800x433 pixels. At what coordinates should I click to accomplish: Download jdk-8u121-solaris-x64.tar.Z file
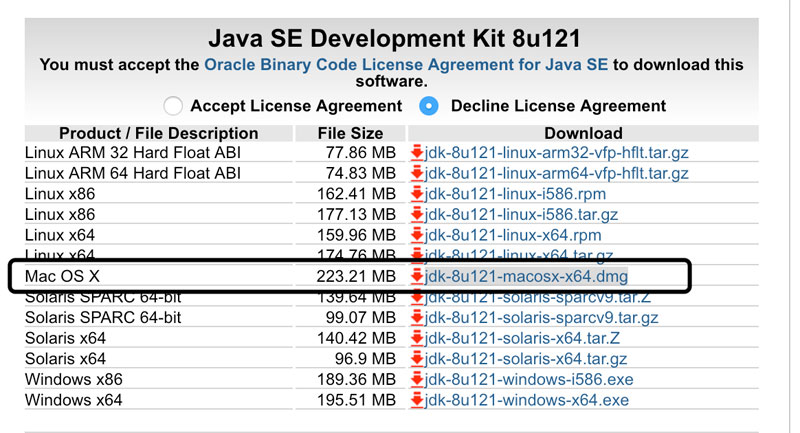coord(522,338)
